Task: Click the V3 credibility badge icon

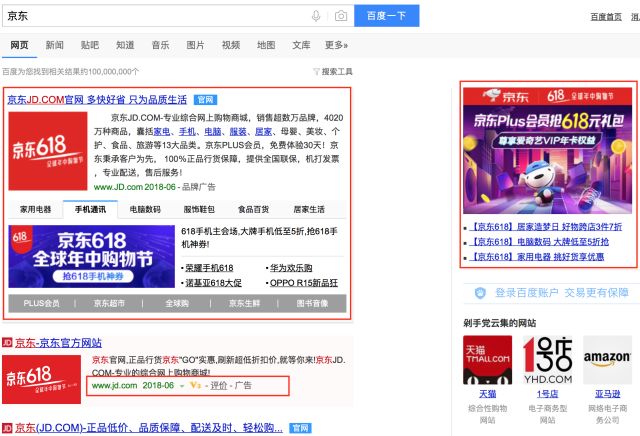Action: 195,385
